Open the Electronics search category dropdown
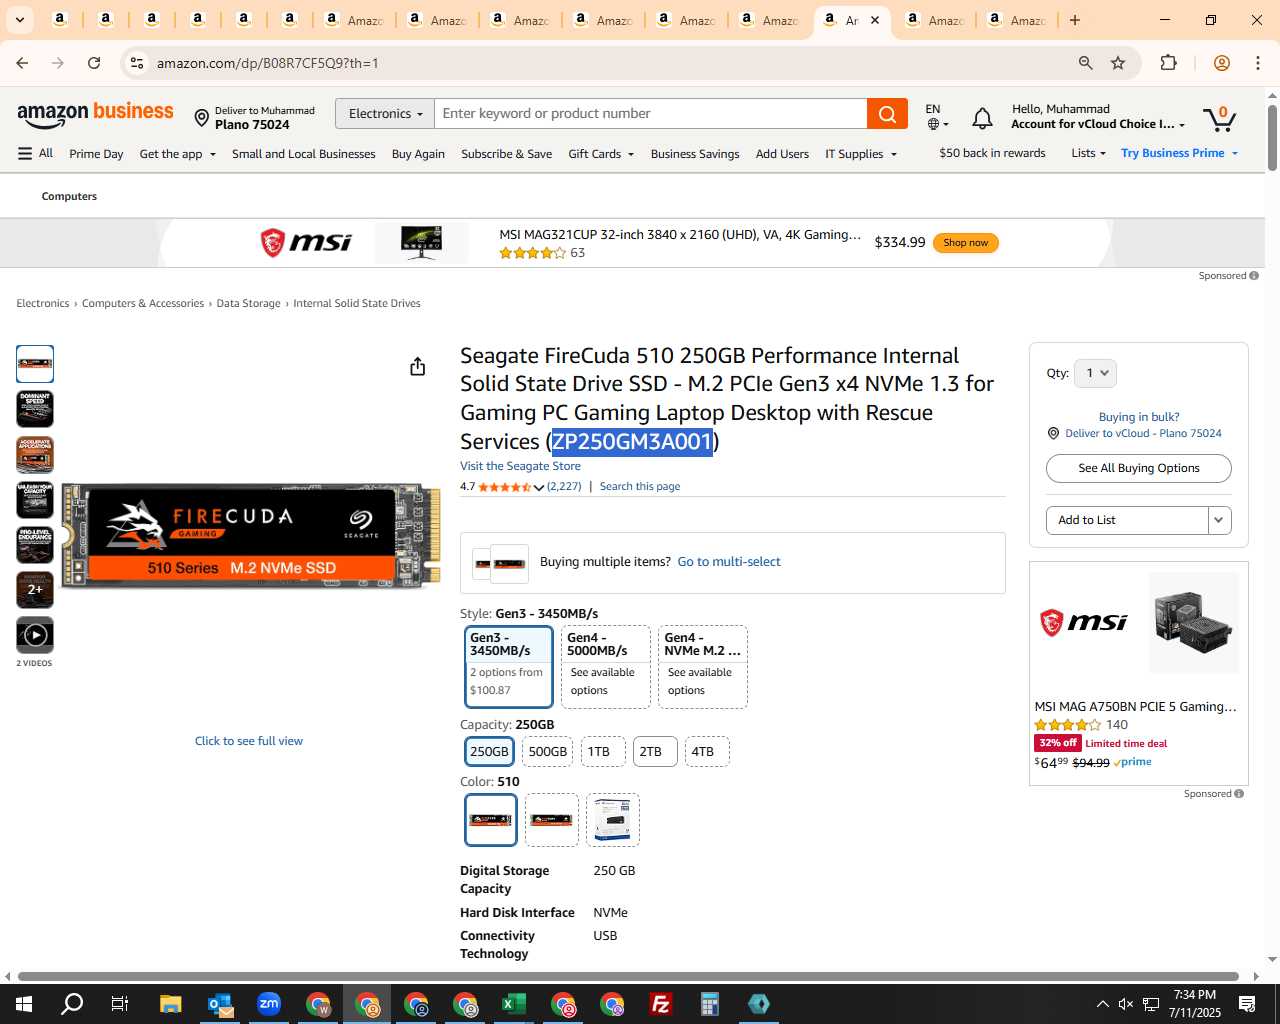The width and height of the screenshot is (1280, 1024). click(x=385, y=114)
